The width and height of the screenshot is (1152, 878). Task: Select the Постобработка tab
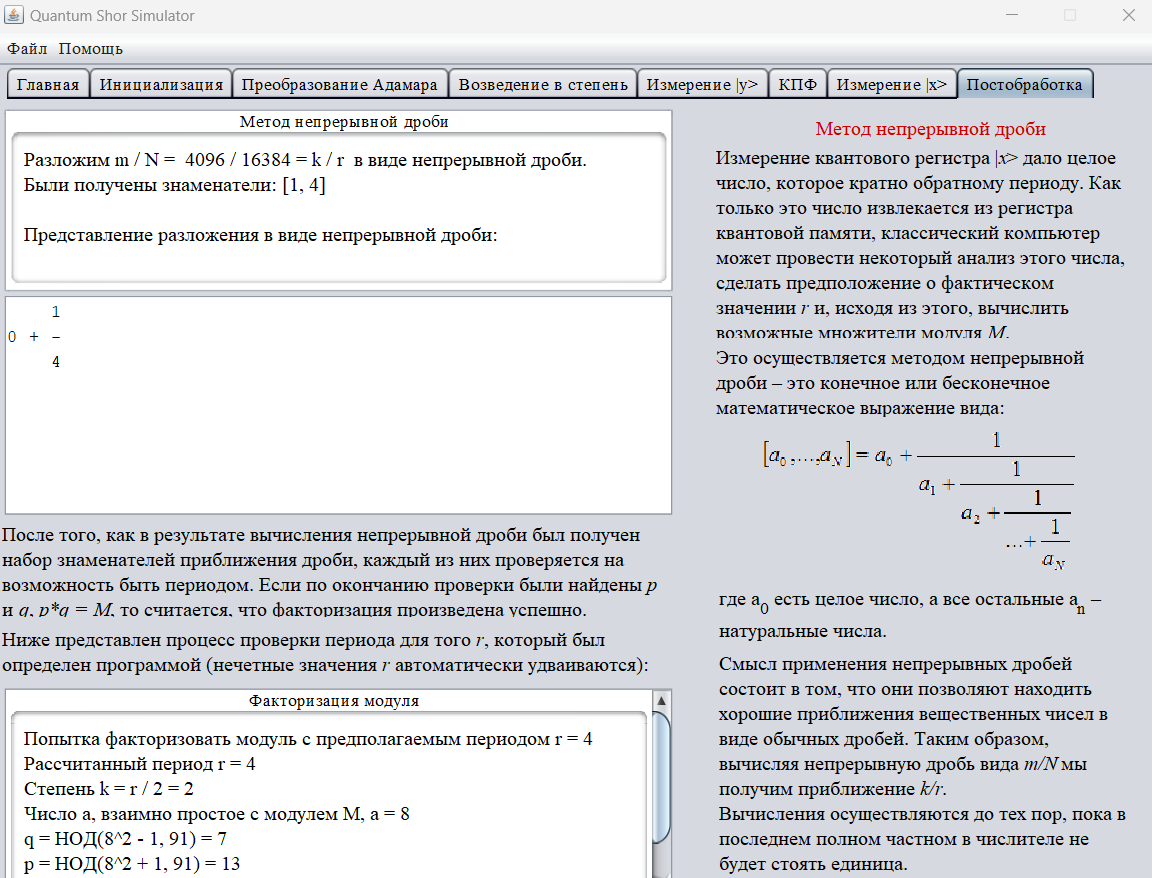1025,84
